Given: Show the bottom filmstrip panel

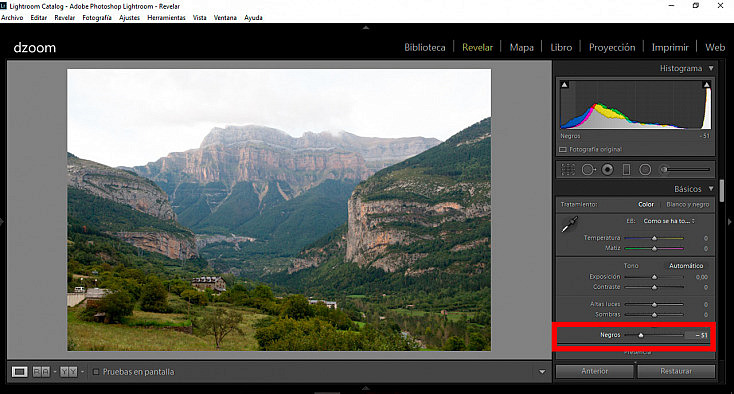Looking at the screenshot, I should (x=366, y=388).
